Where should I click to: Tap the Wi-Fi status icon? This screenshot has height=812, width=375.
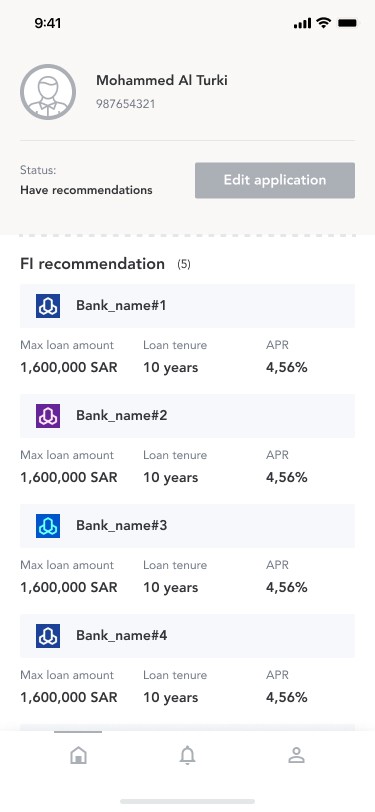tap(324, 23)
